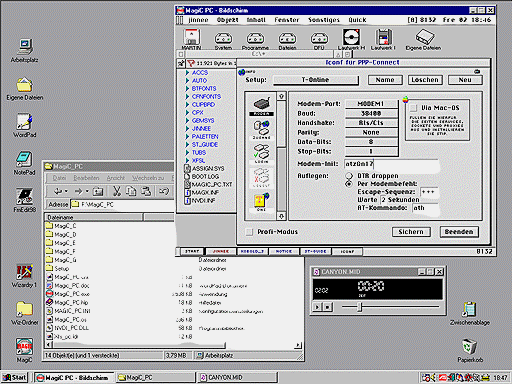The width and height of the screenshot is (512, 384).
Task: Click the Beenden button
Action: click(459, 232)
